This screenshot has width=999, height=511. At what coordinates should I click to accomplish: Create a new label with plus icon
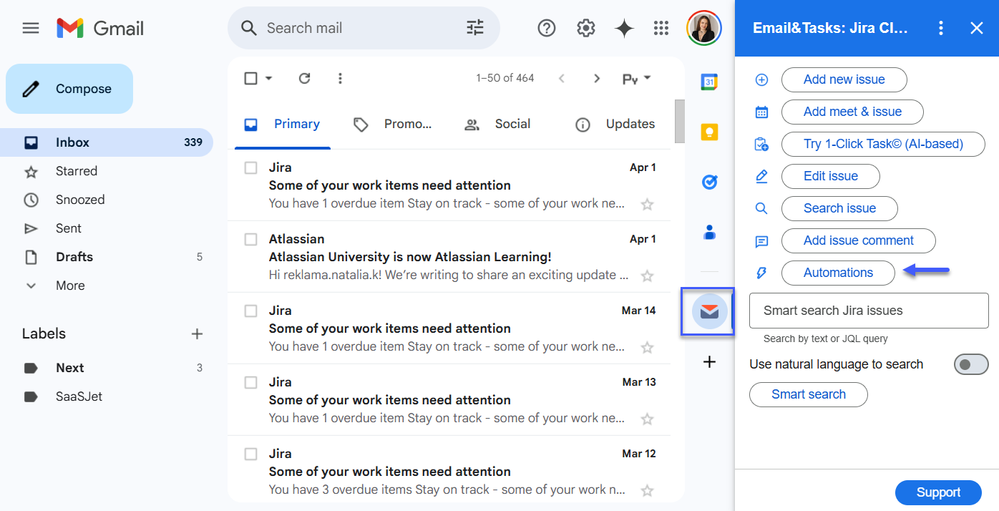point(197,334)
